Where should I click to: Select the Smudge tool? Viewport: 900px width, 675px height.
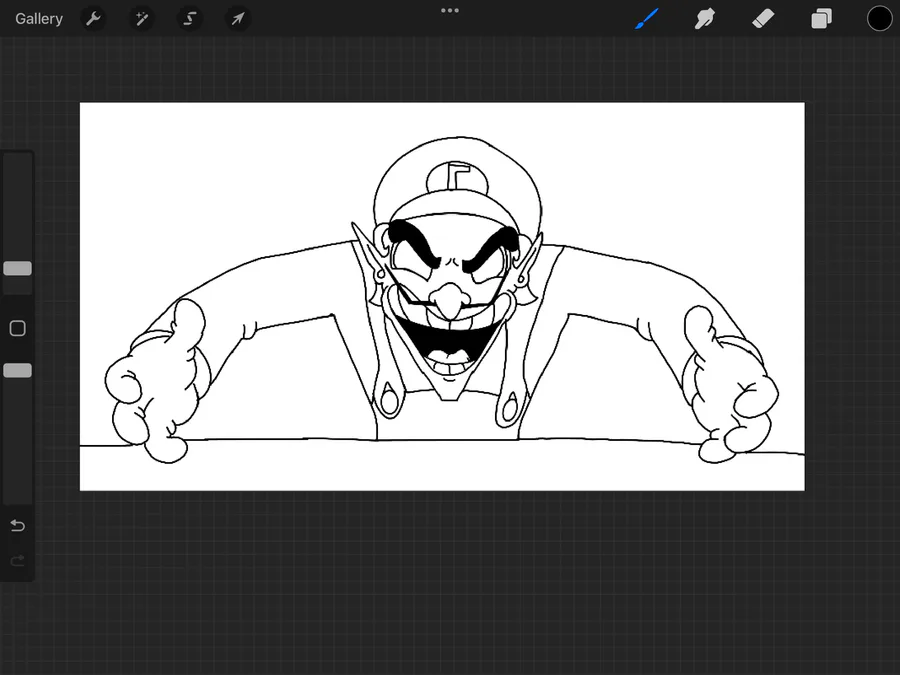click(704, 19)
